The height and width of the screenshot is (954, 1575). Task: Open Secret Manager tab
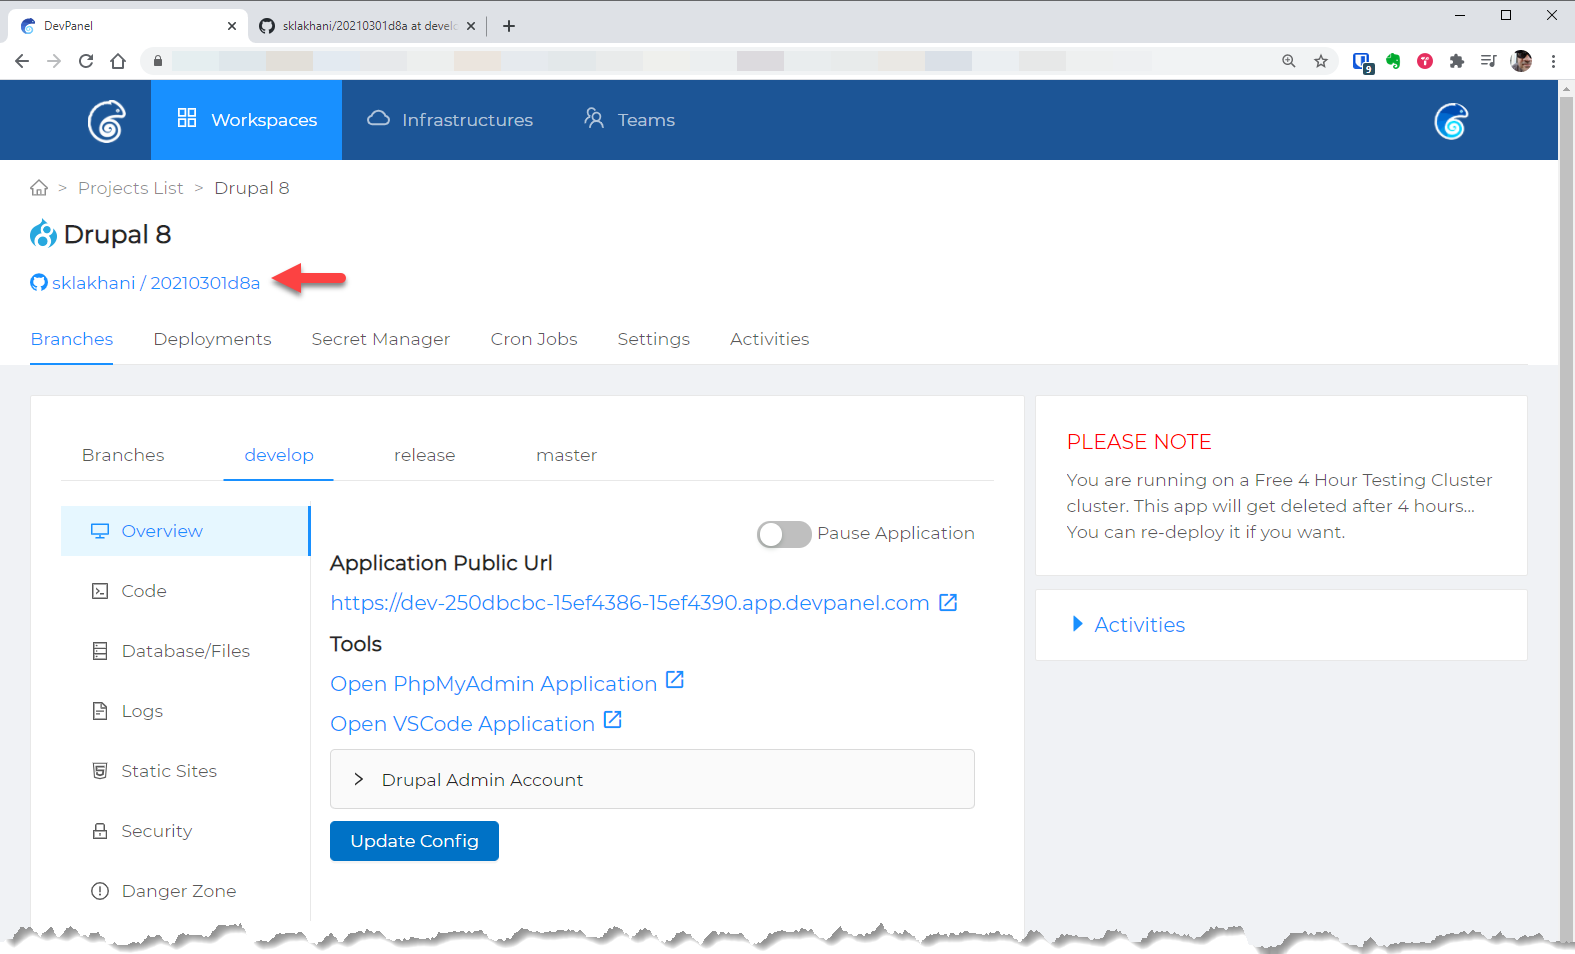[380, 339]
